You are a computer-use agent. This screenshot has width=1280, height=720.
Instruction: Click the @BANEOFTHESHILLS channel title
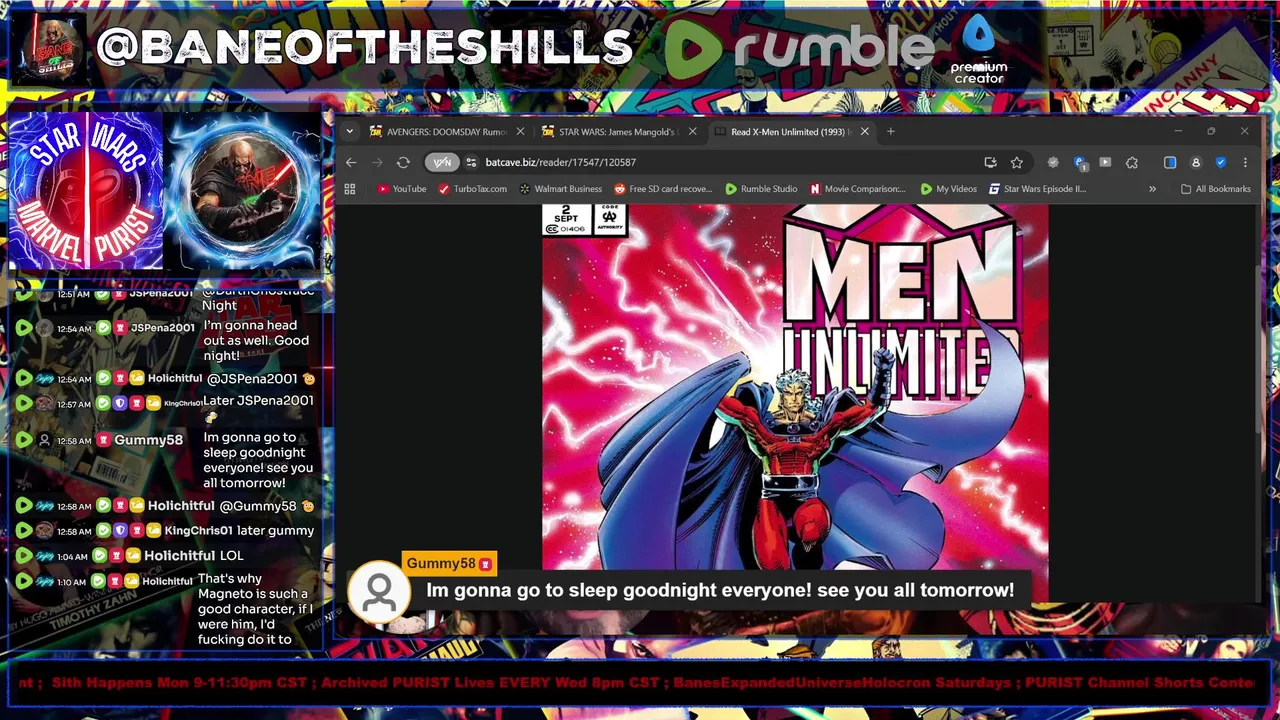pos(365,47)
